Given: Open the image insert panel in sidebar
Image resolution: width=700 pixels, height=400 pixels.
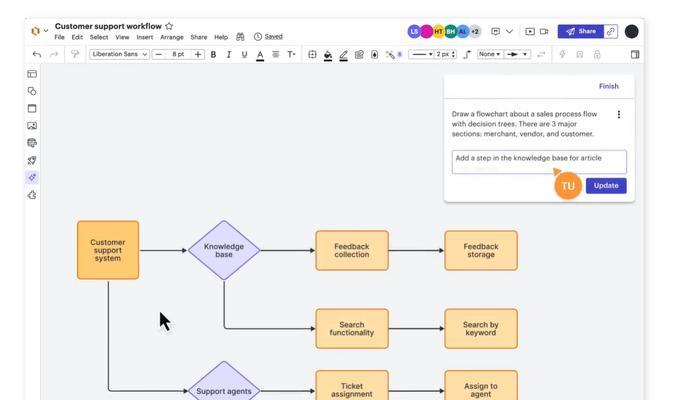Looking at the screenshot, I should (32, 125).
